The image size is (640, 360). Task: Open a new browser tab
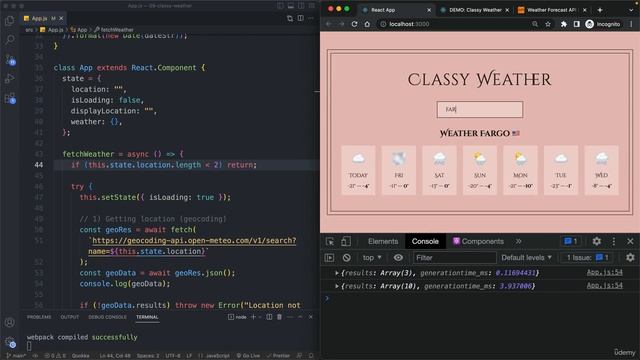coord(600,10)
